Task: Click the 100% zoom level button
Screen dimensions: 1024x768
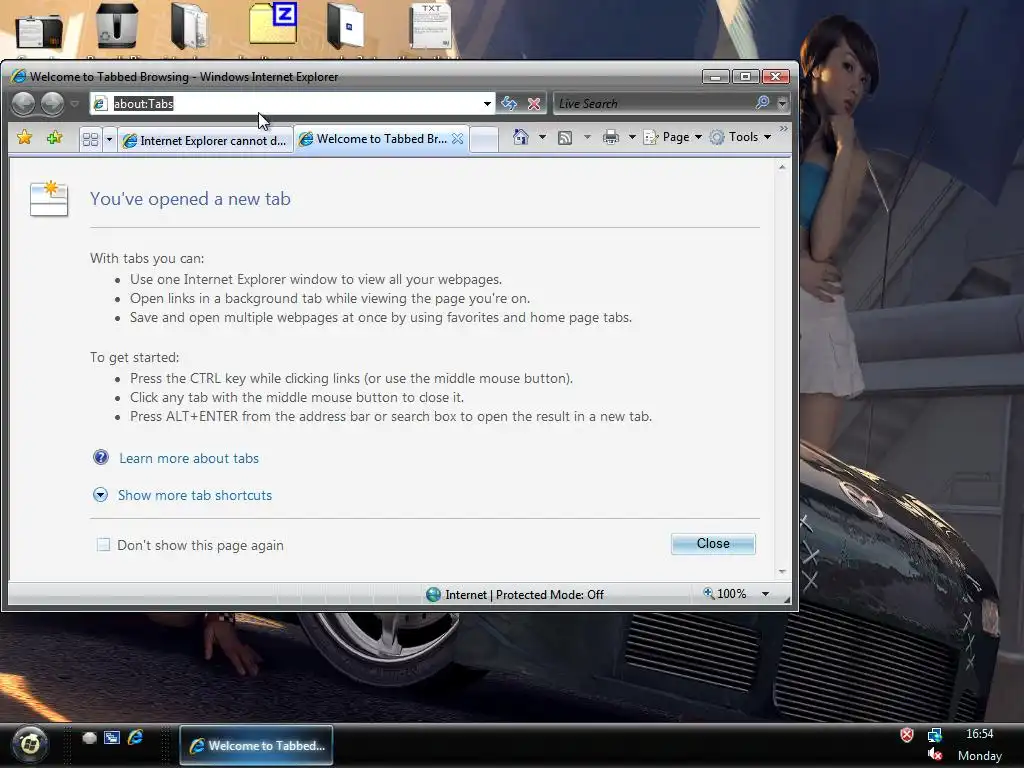Action: click(725, 594)
